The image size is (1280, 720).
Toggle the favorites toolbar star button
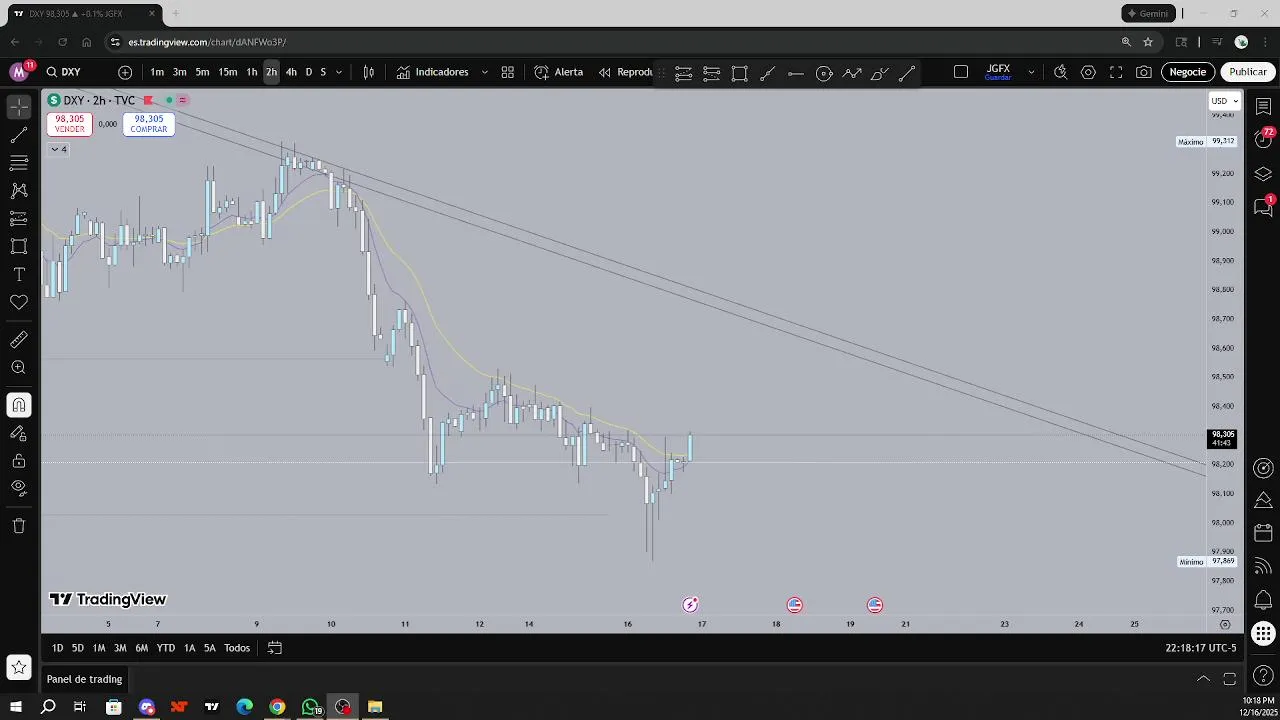[19, 666]
